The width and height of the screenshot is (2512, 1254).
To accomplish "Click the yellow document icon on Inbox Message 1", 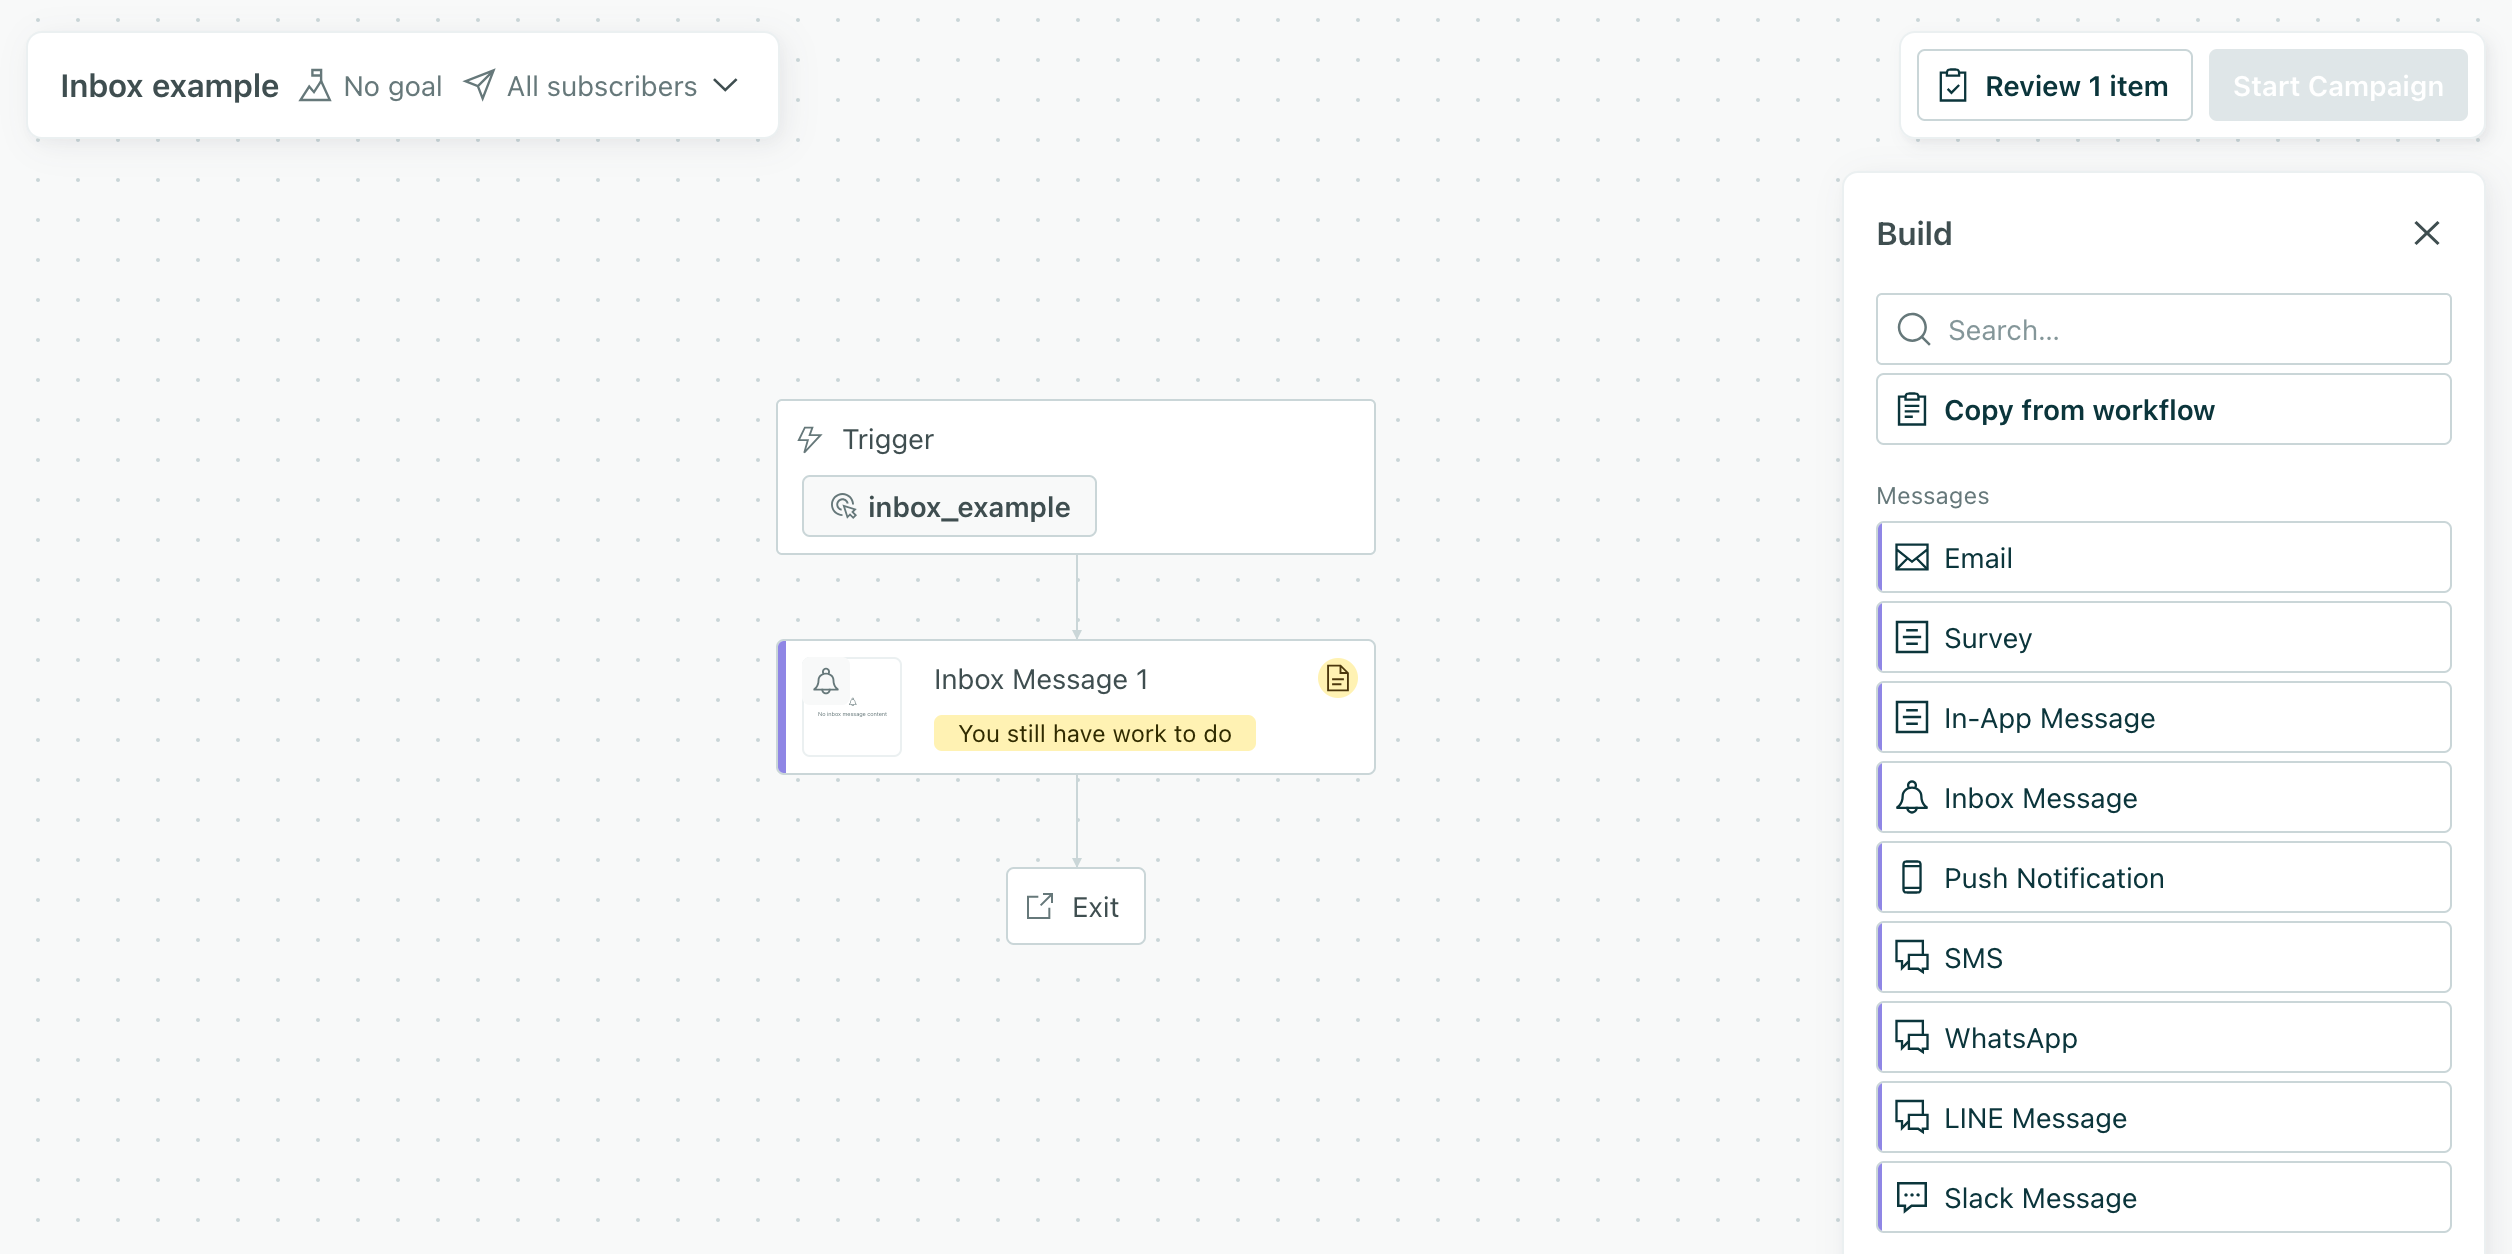I will [1337, 679].
